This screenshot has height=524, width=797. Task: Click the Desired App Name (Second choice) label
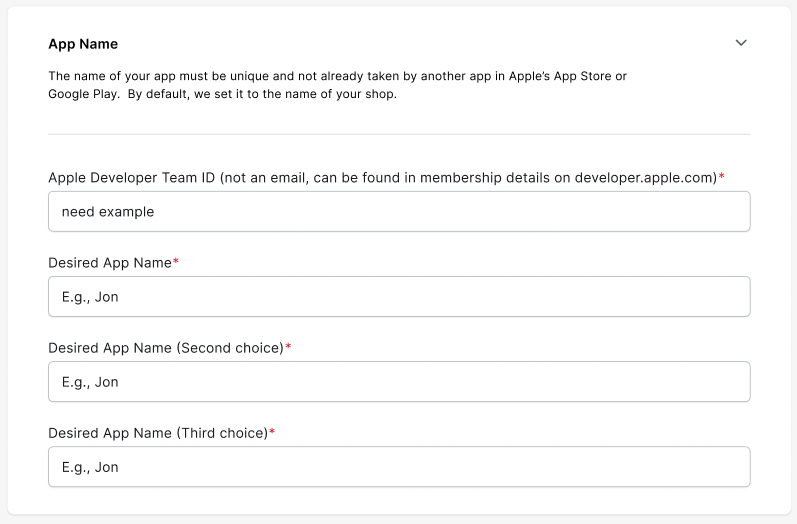(x=166, y=348)
